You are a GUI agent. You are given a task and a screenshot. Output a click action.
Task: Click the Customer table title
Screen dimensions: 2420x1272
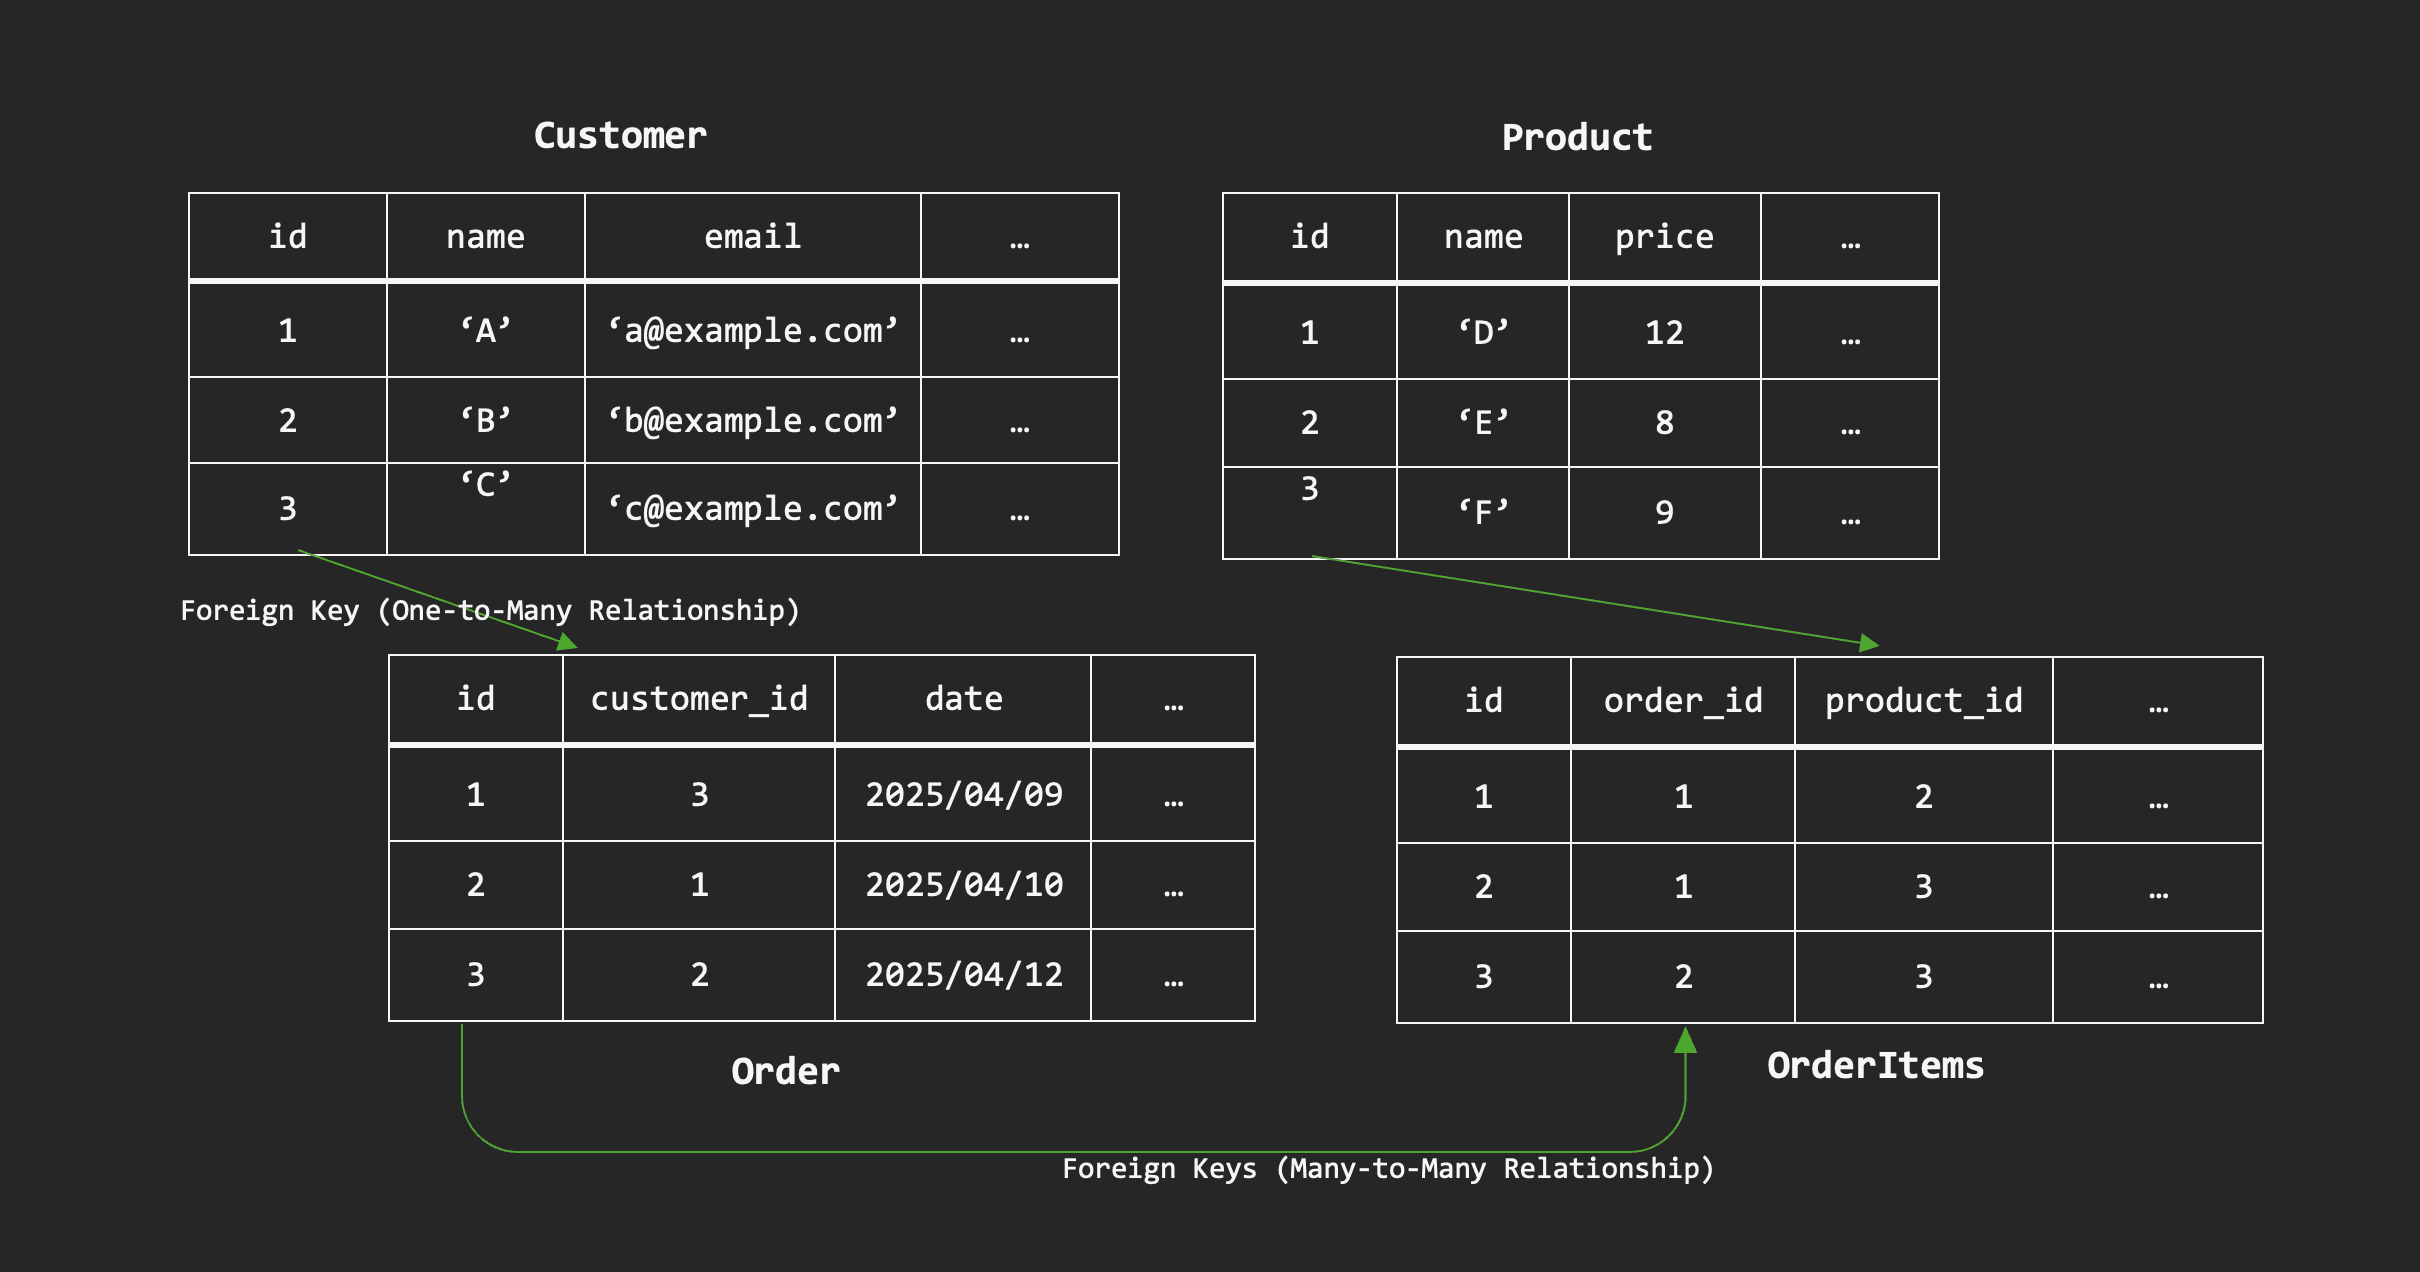[620, 136]
